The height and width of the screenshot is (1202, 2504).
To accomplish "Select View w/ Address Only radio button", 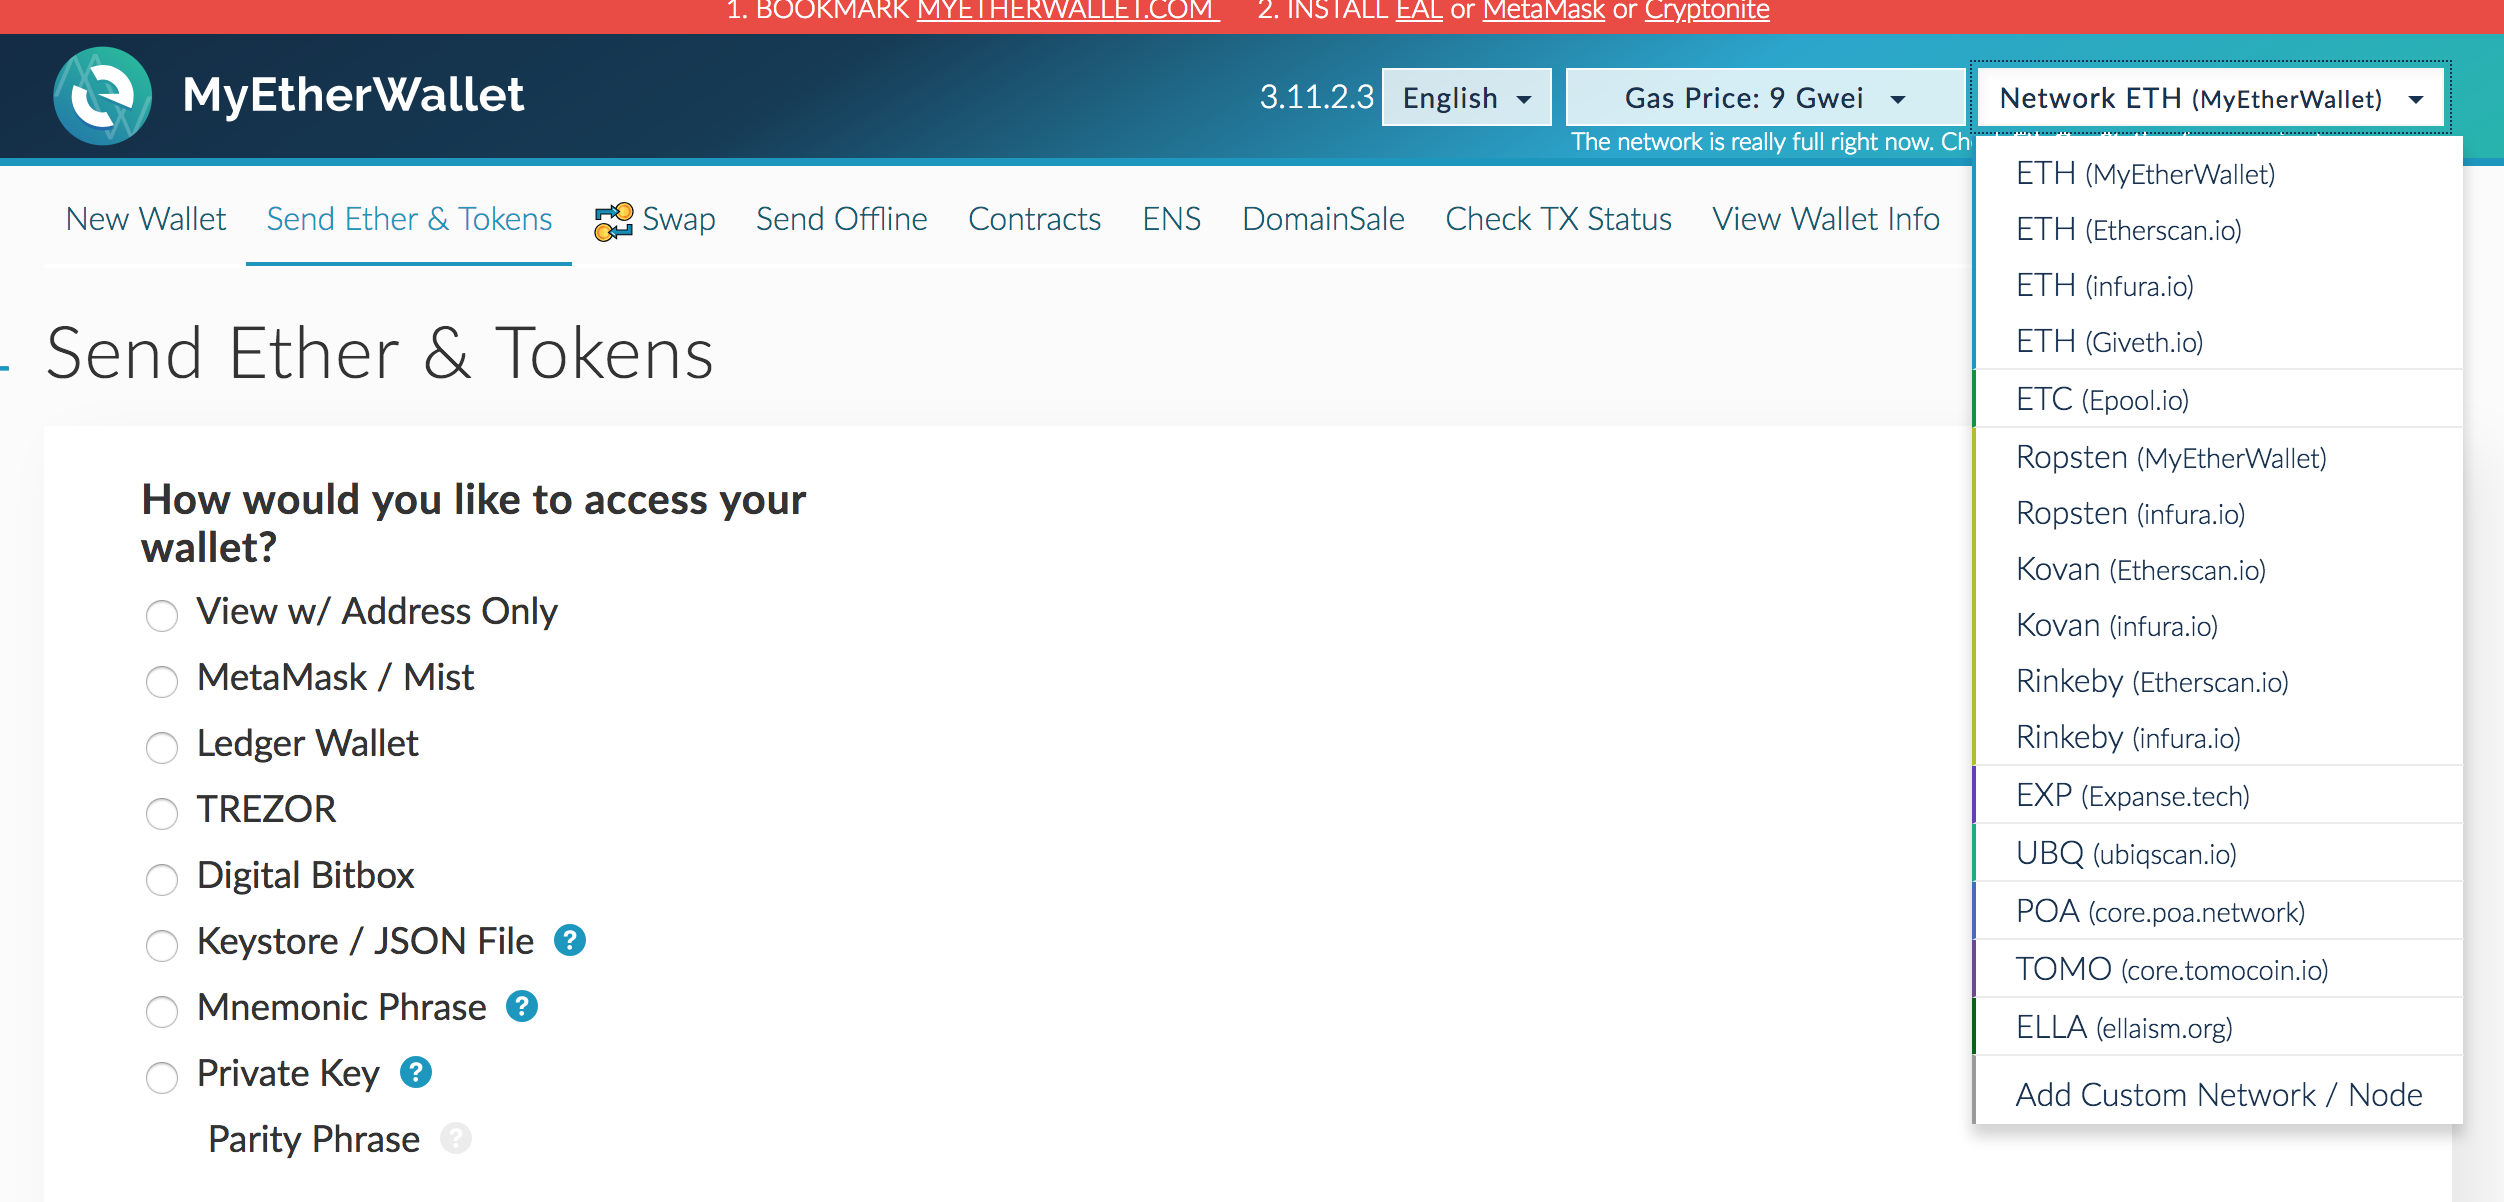I will pyautogui.click(x=162, y=615).
